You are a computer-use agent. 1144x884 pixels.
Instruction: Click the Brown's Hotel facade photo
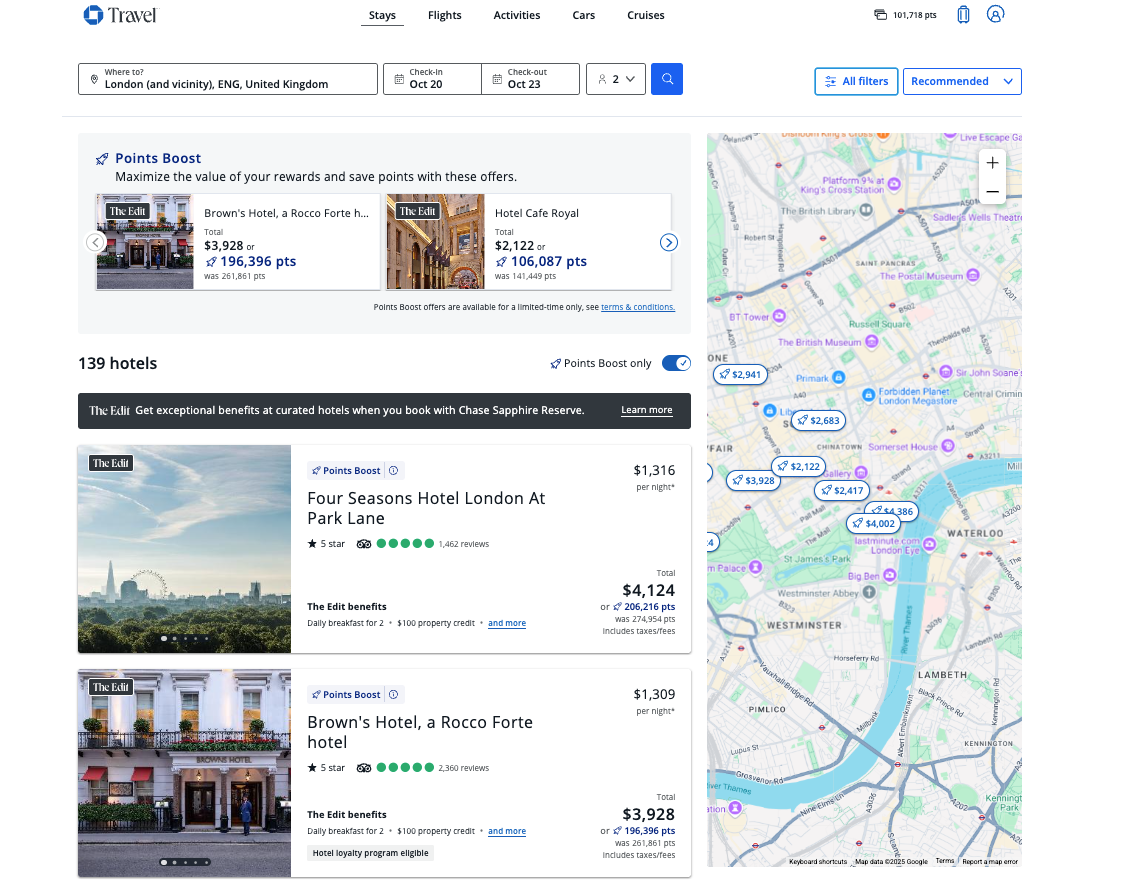[x=185, y=772]
